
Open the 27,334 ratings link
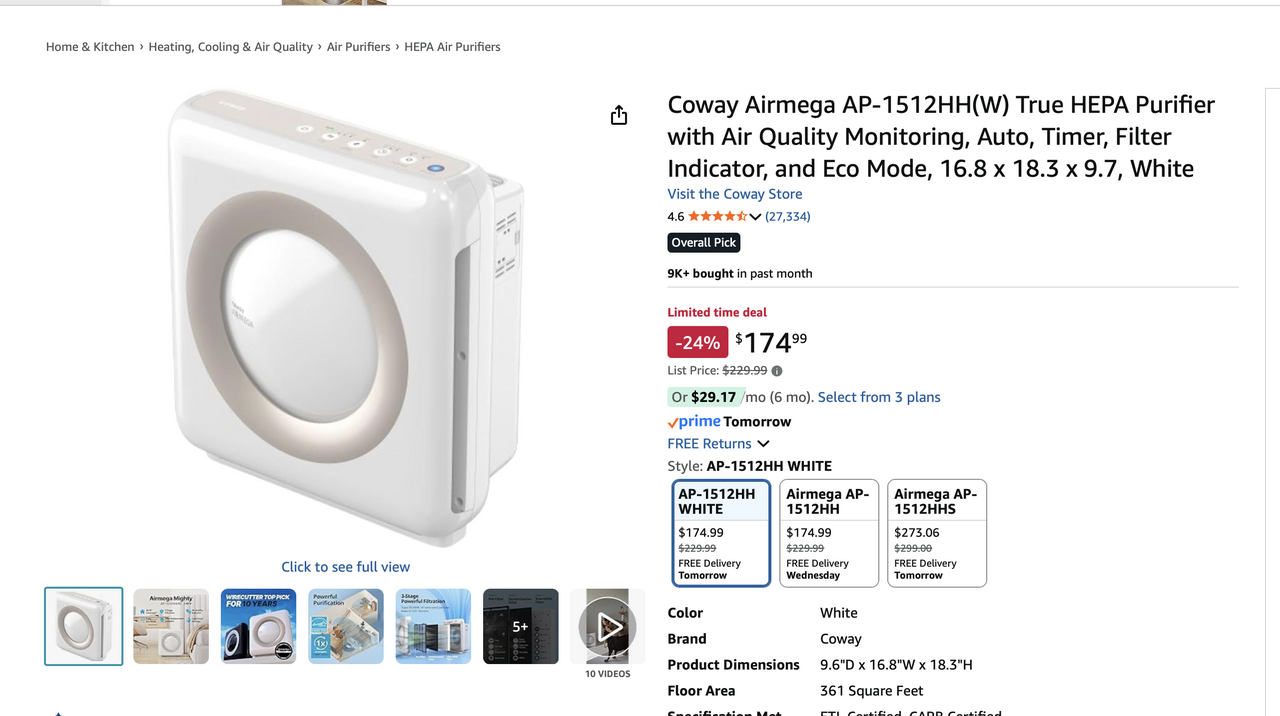788,217
